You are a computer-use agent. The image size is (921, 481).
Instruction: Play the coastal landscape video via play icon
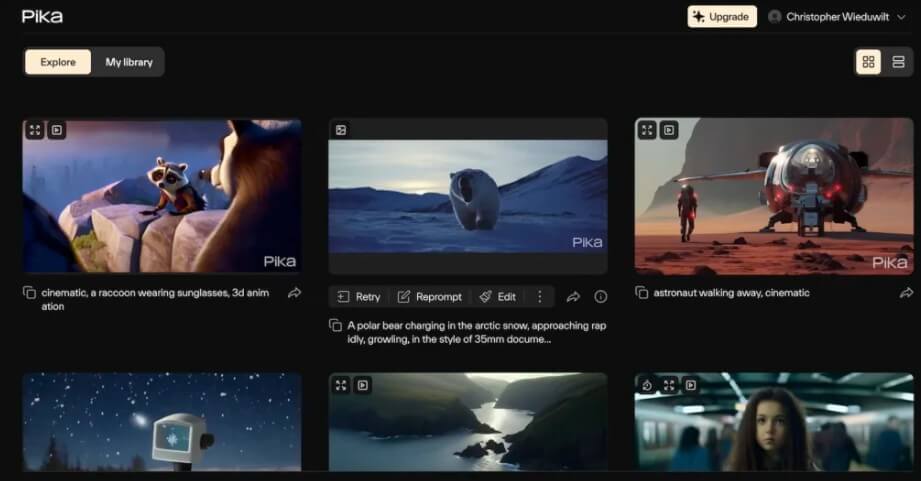coord(363,385)
